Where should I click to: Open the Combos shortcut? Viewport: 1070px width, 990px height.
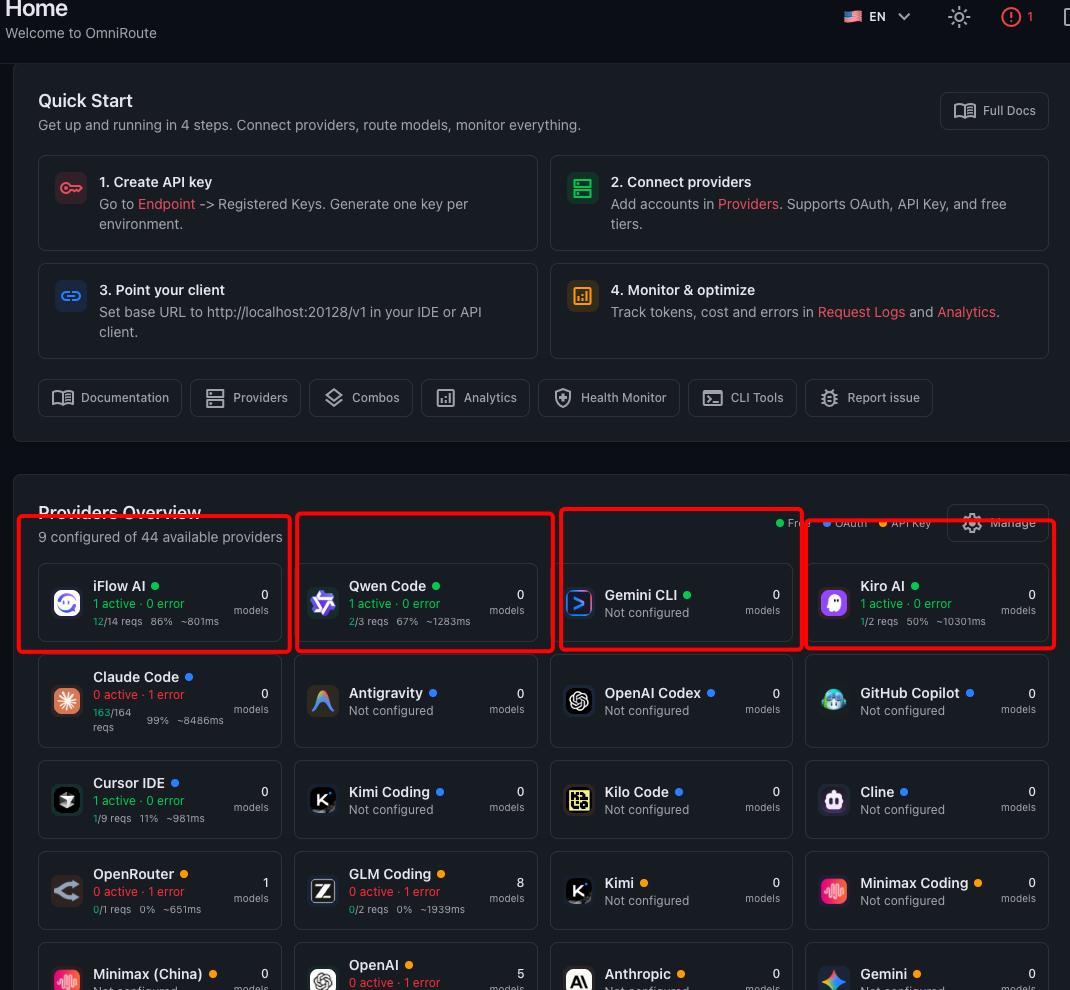tap(361, 398)
